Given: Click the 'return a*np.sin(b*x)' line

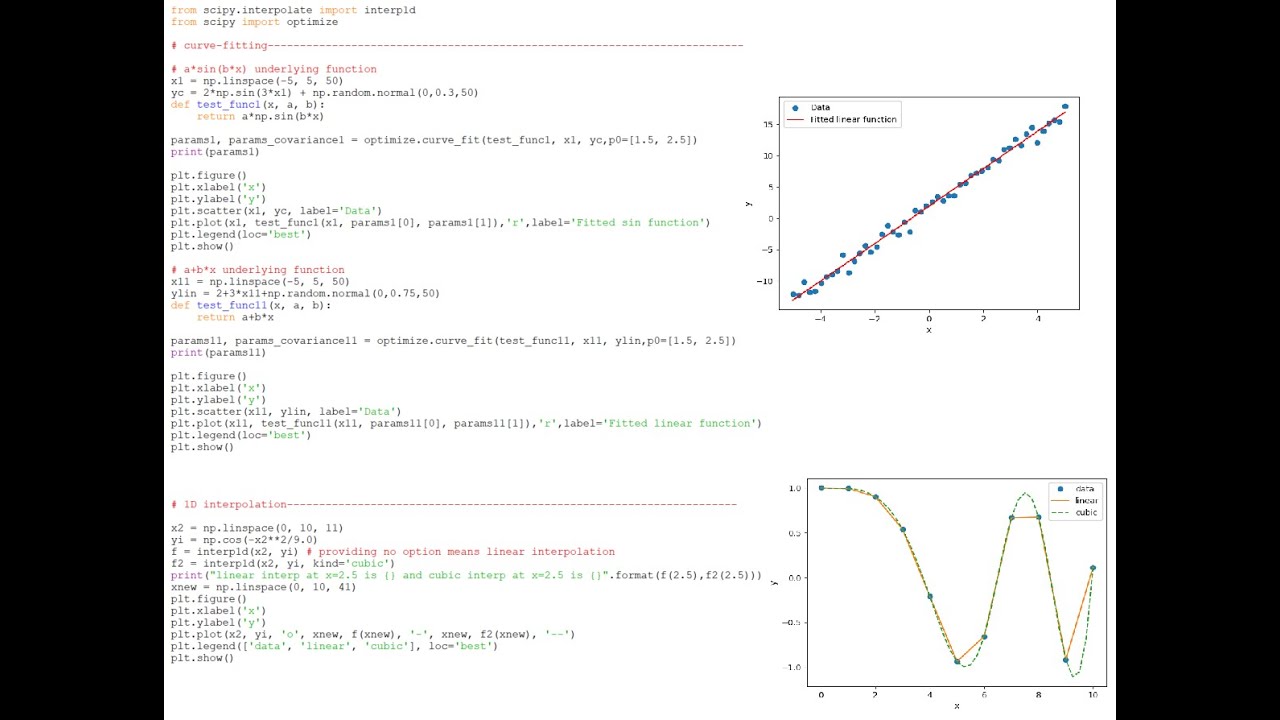Looking at the screenshot, I should pos(260,116).
